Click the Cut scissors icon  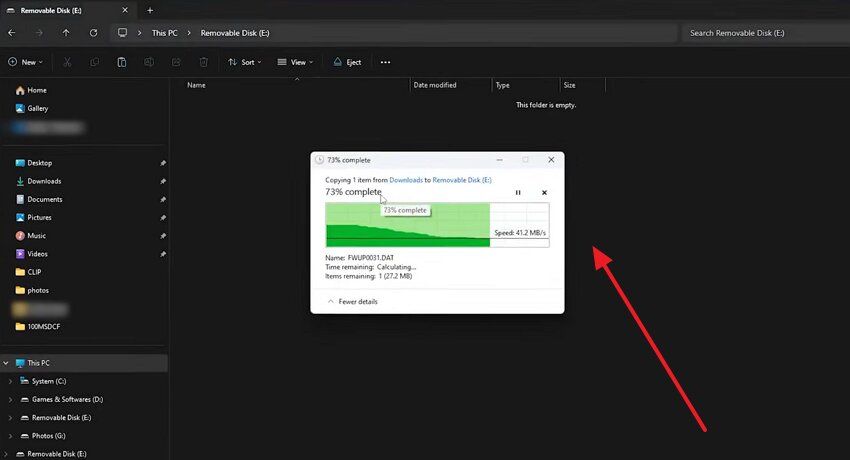tap(67, 62)
